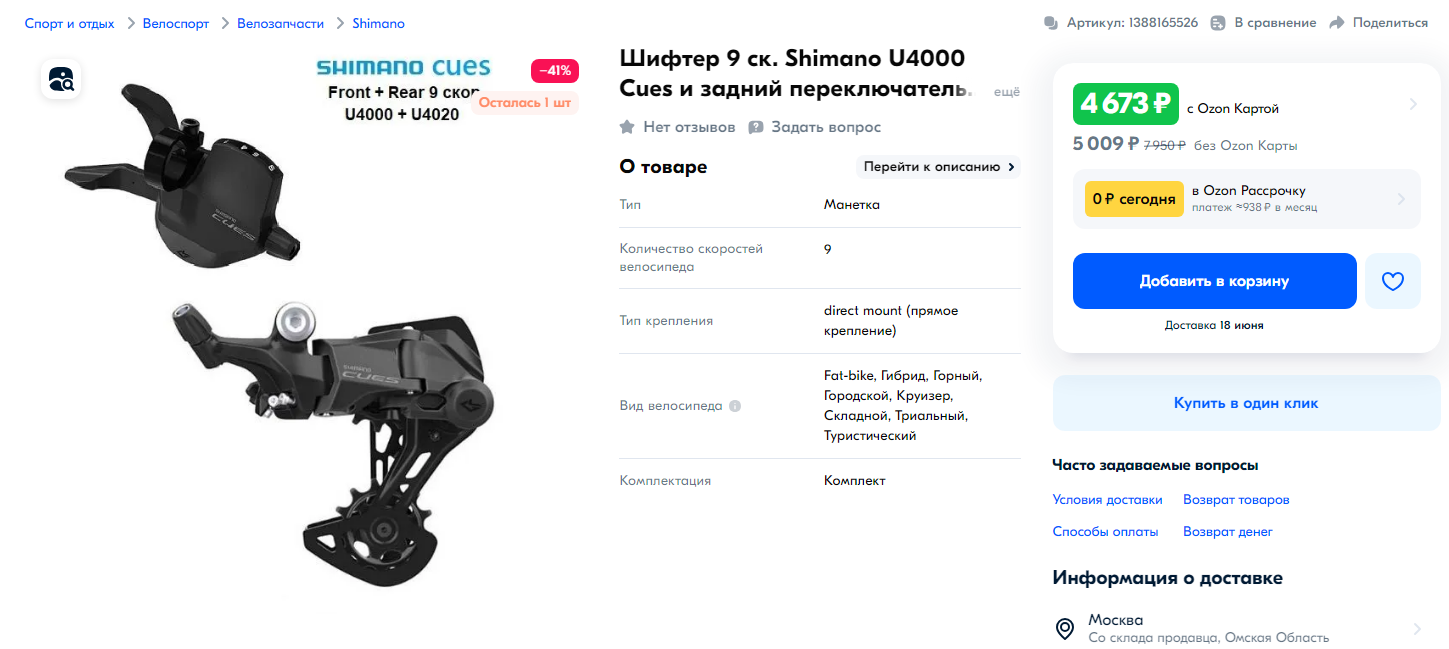The image size is (1449, 649).
Task: Add product to favorites with heart icon
Action: (x=1392, y=281)
